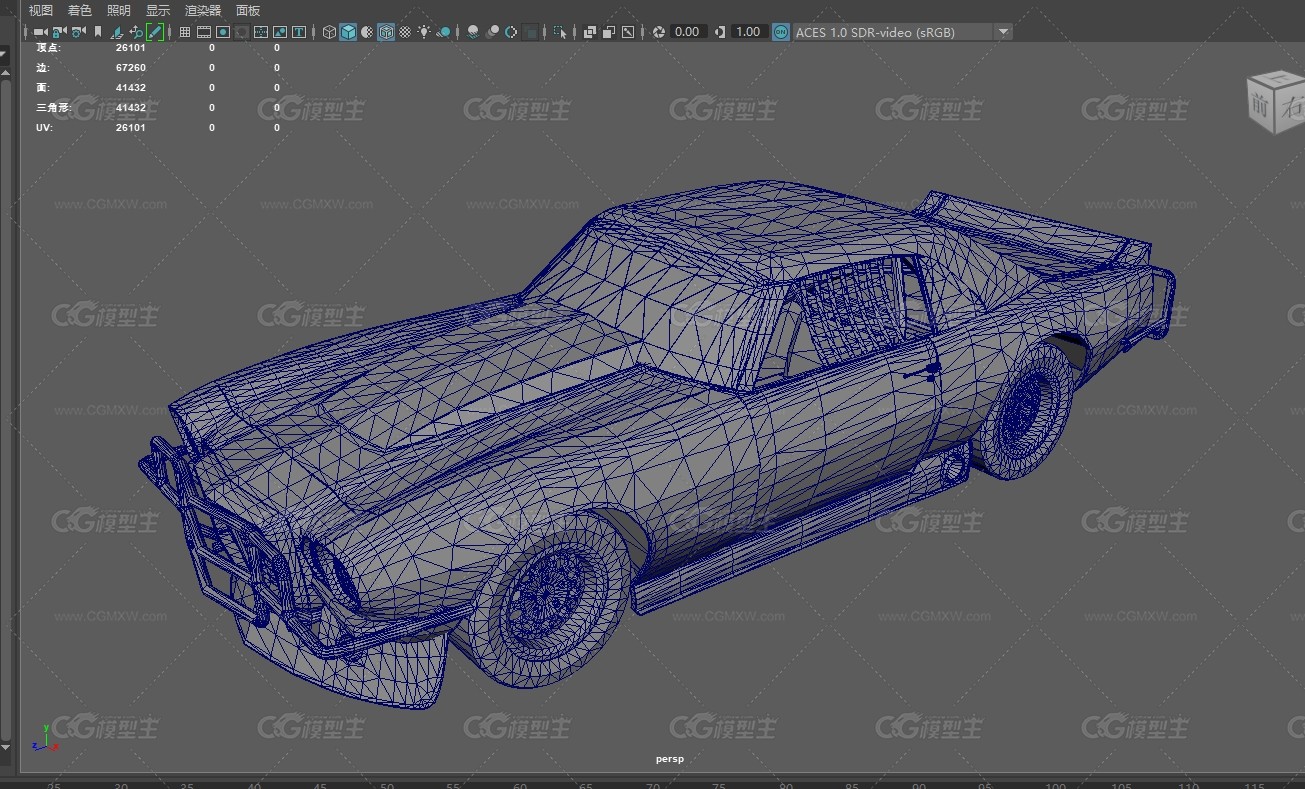
Task: Toggle the Safe Title display
Action: (x=299, y=32)
